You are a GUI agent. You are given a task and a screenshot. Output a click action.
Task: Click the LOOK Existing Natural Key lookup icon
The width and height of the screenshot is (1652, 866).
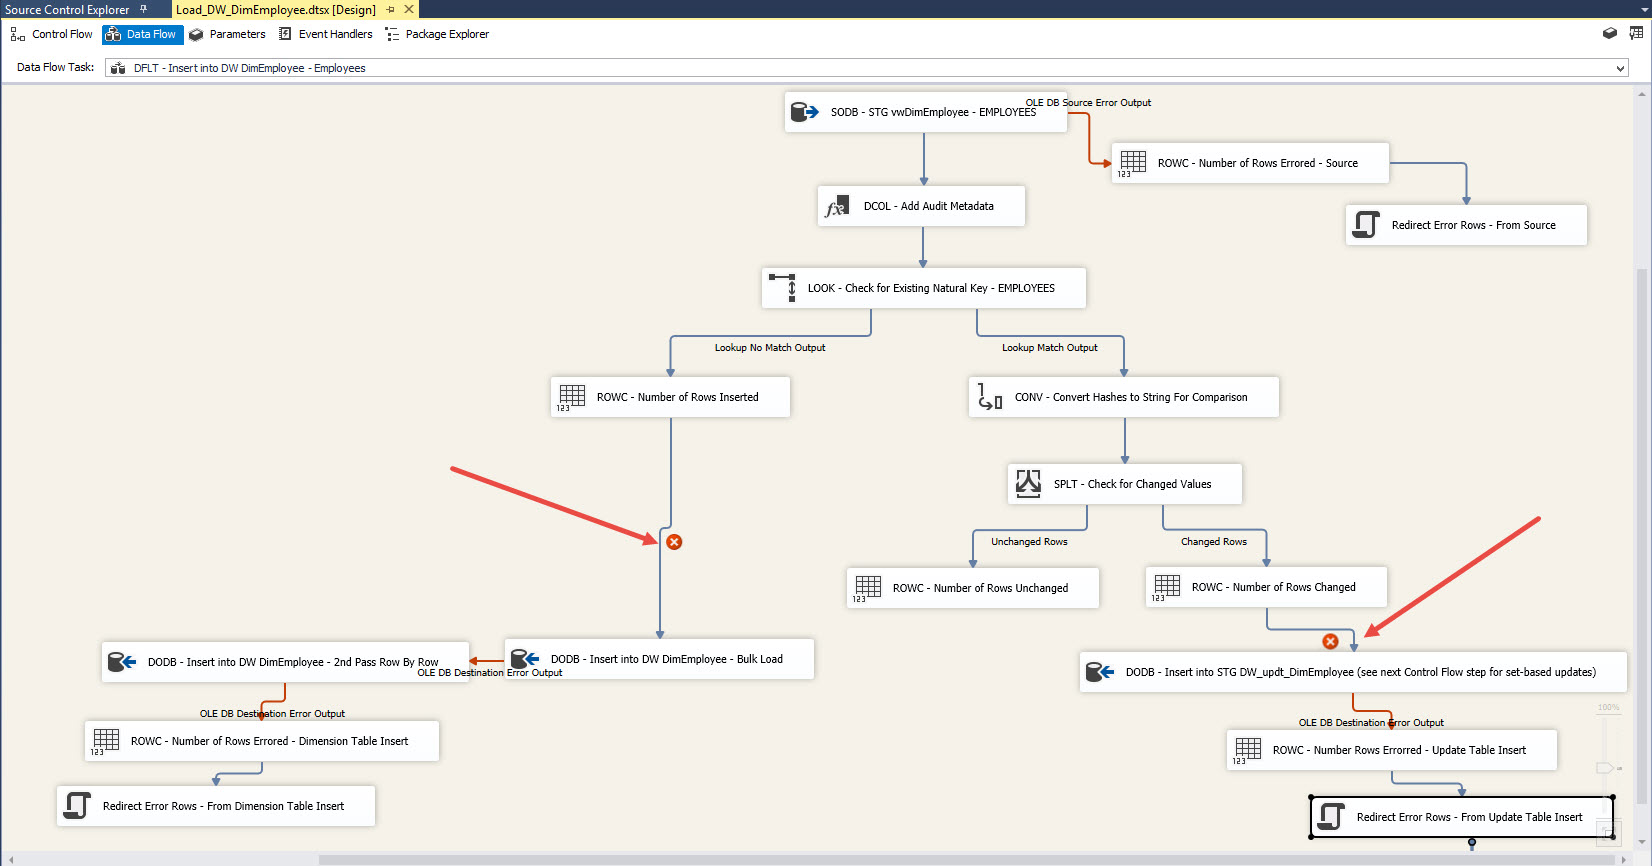tap(782, 288)
